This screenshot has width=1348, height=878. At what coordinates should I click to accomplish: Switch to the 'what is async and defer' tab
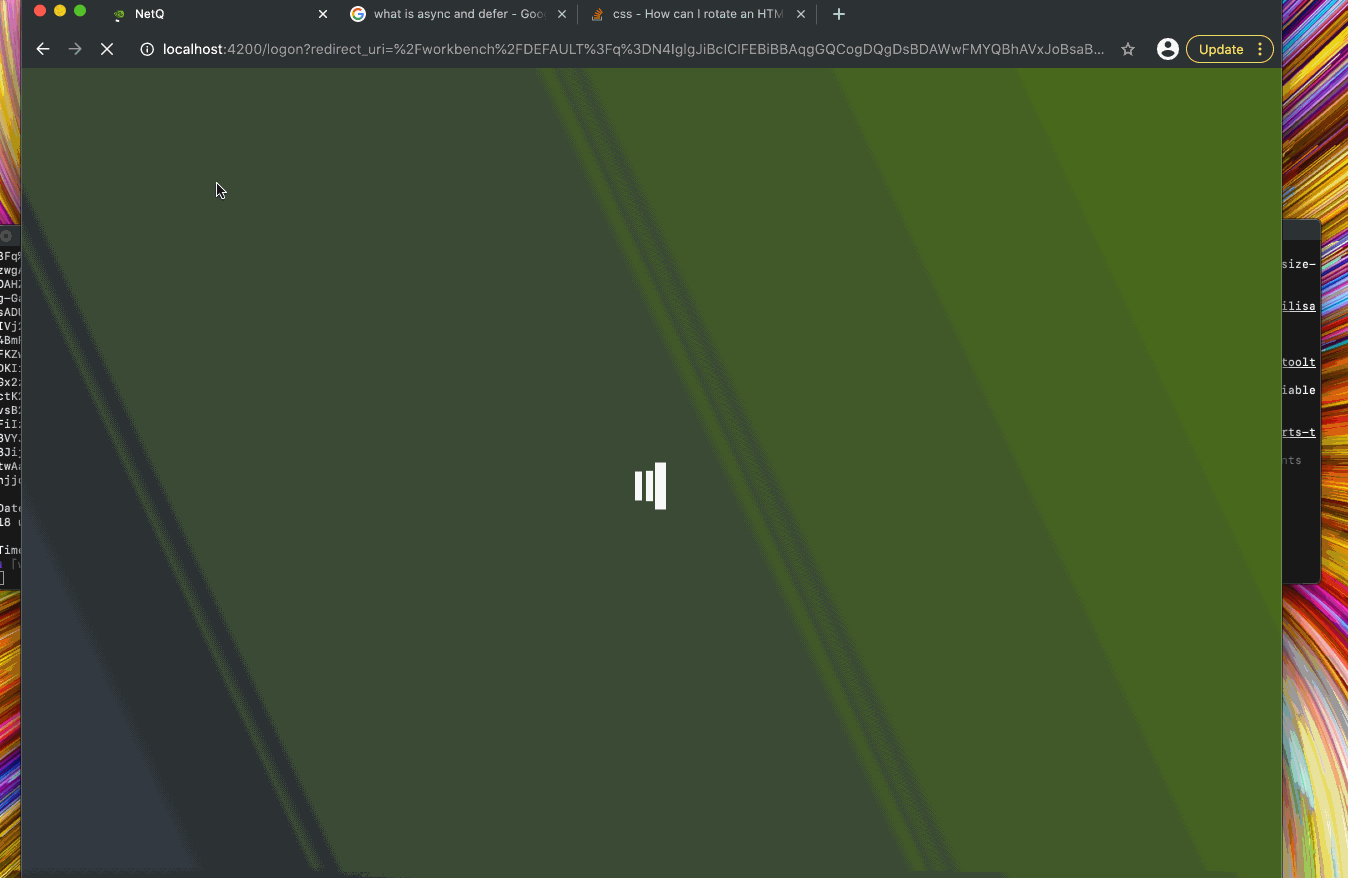click(458, 14)
